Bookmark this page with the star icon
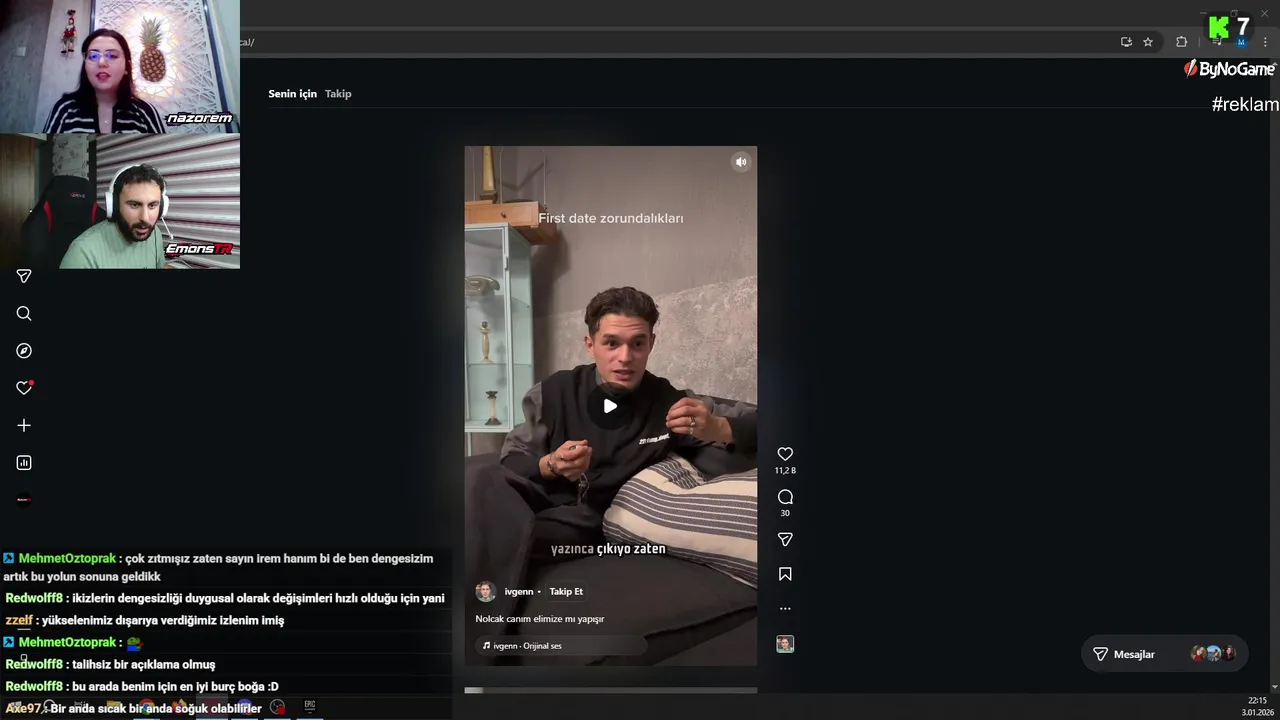The image size is (1280, 720). pos(1148,42)
